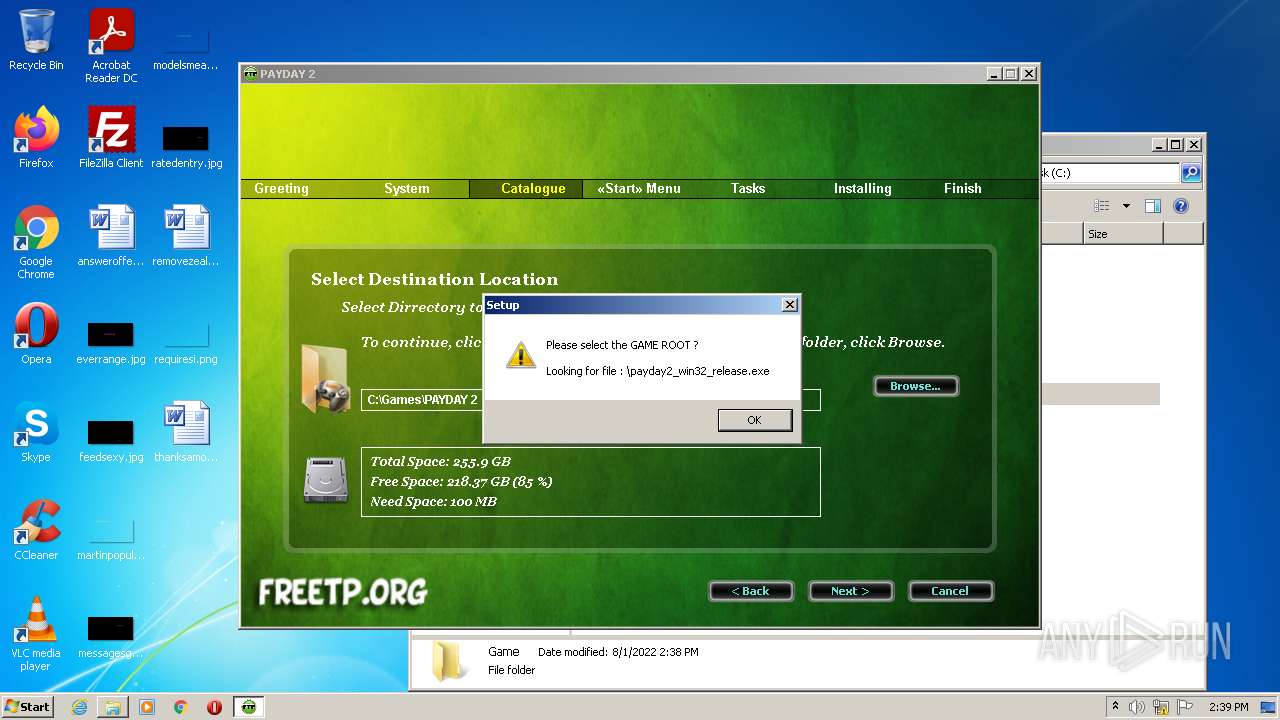1280x720 pixels.
Task: Click the hard drive icon in installer
Action: (326, 480)
